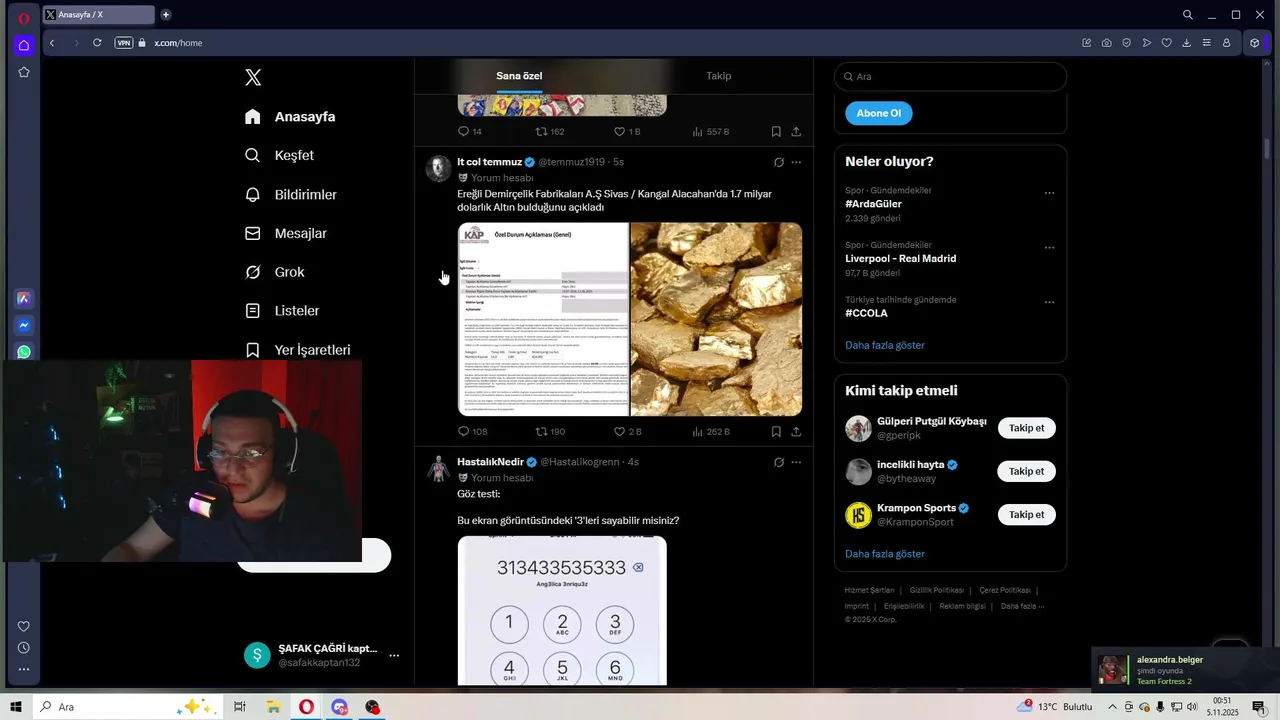Image resolution: width=1280 pixels, height=720 pixels.
Task: Like the top post with 1 B likes
Action: (626, 132)
